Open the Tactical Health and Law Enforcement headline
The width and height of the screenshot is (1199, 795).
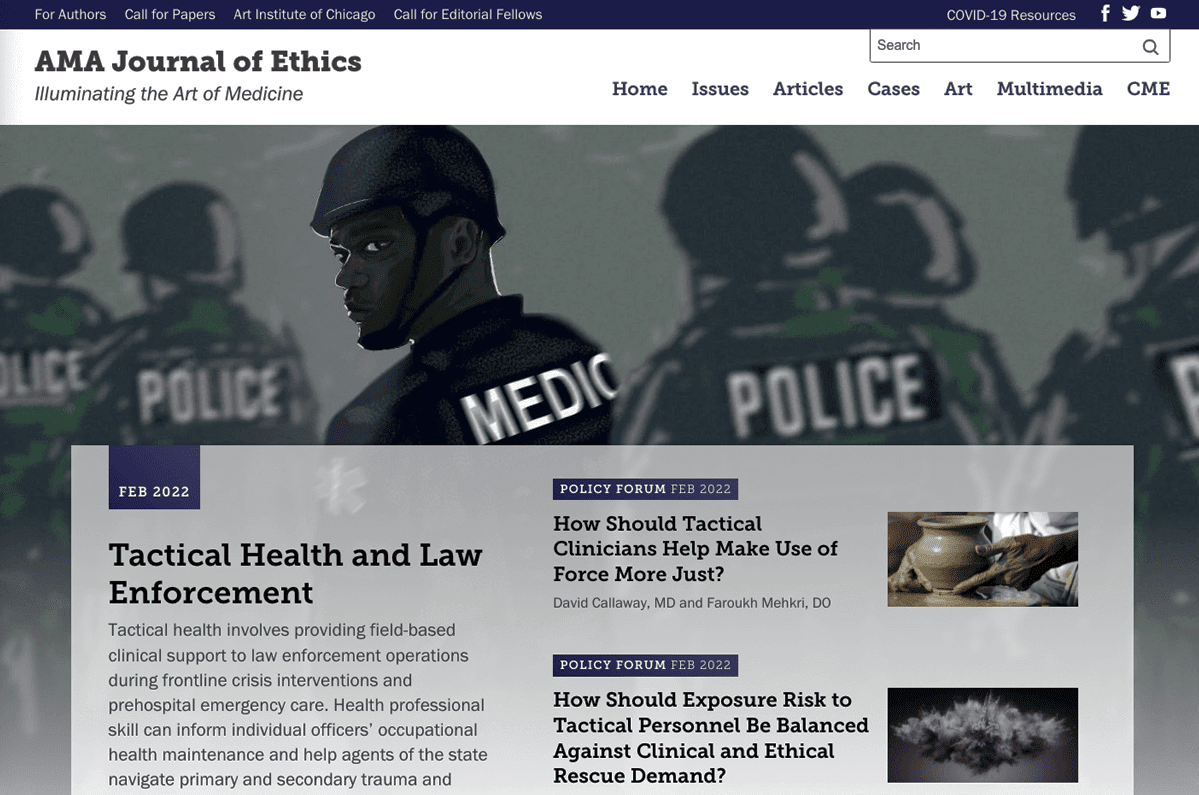point(295,573)
